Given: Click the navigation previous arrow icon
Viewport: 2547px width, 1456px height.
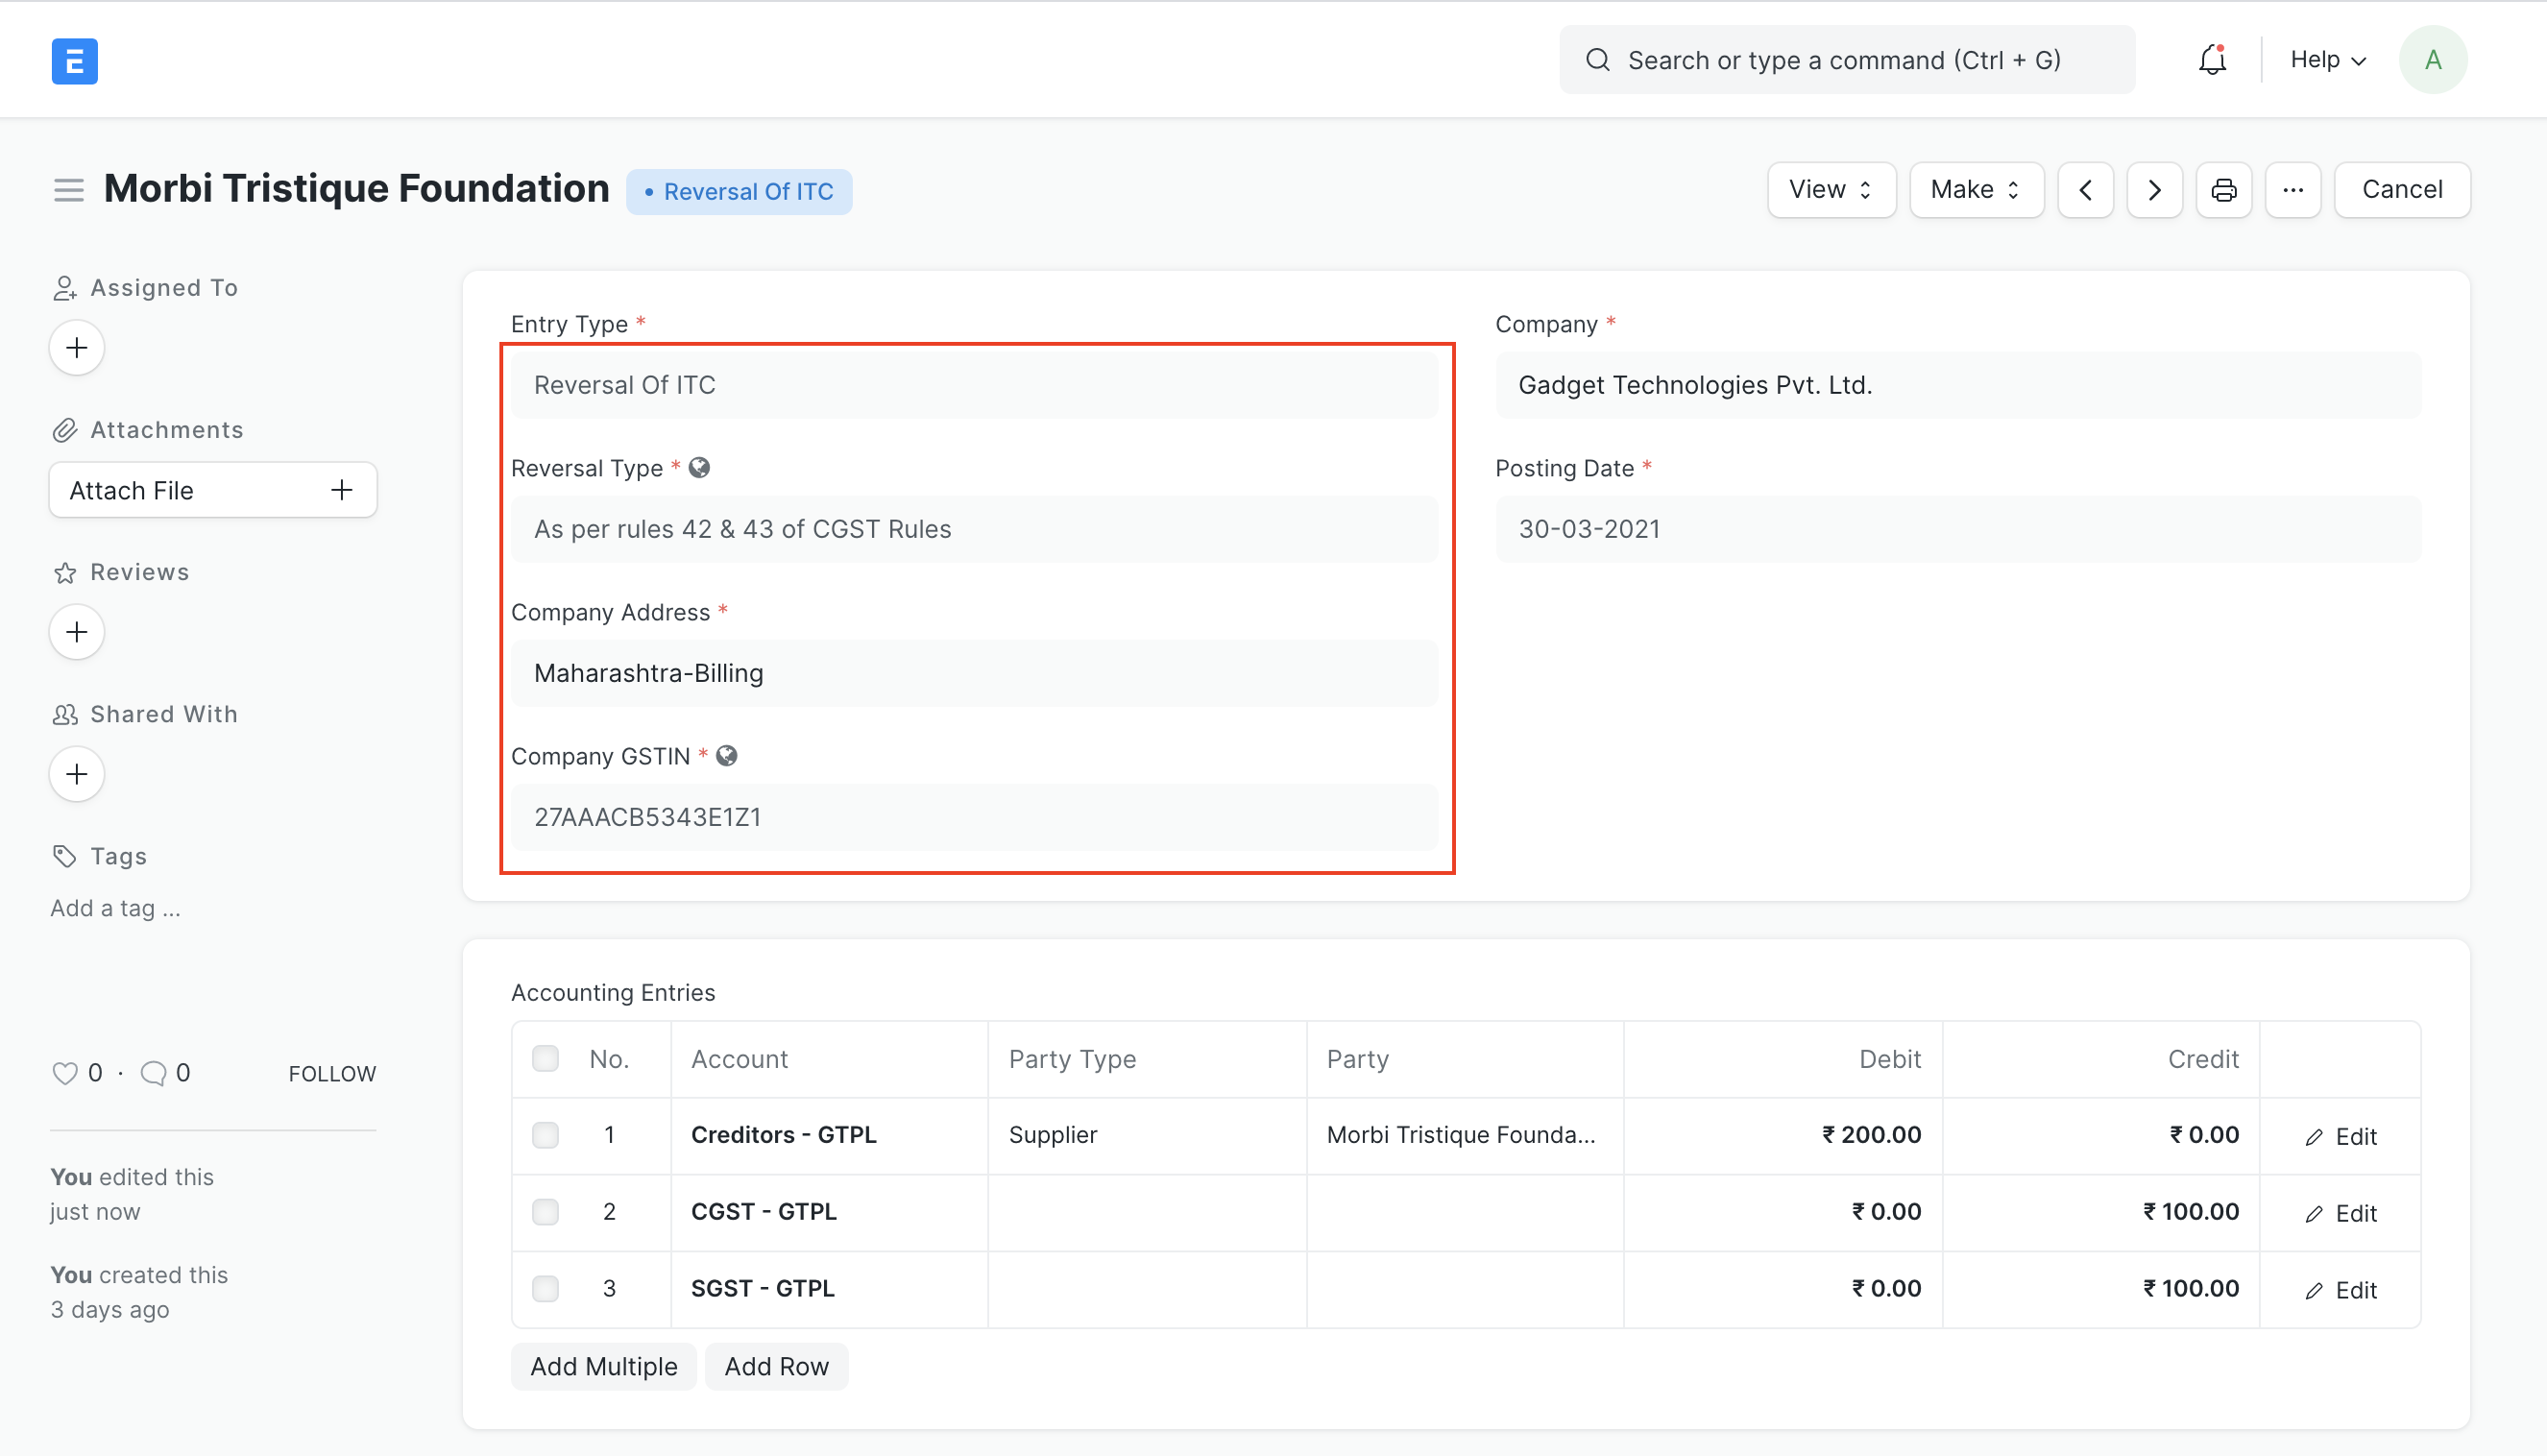Looking at the screenshot, I should 2087,189.
